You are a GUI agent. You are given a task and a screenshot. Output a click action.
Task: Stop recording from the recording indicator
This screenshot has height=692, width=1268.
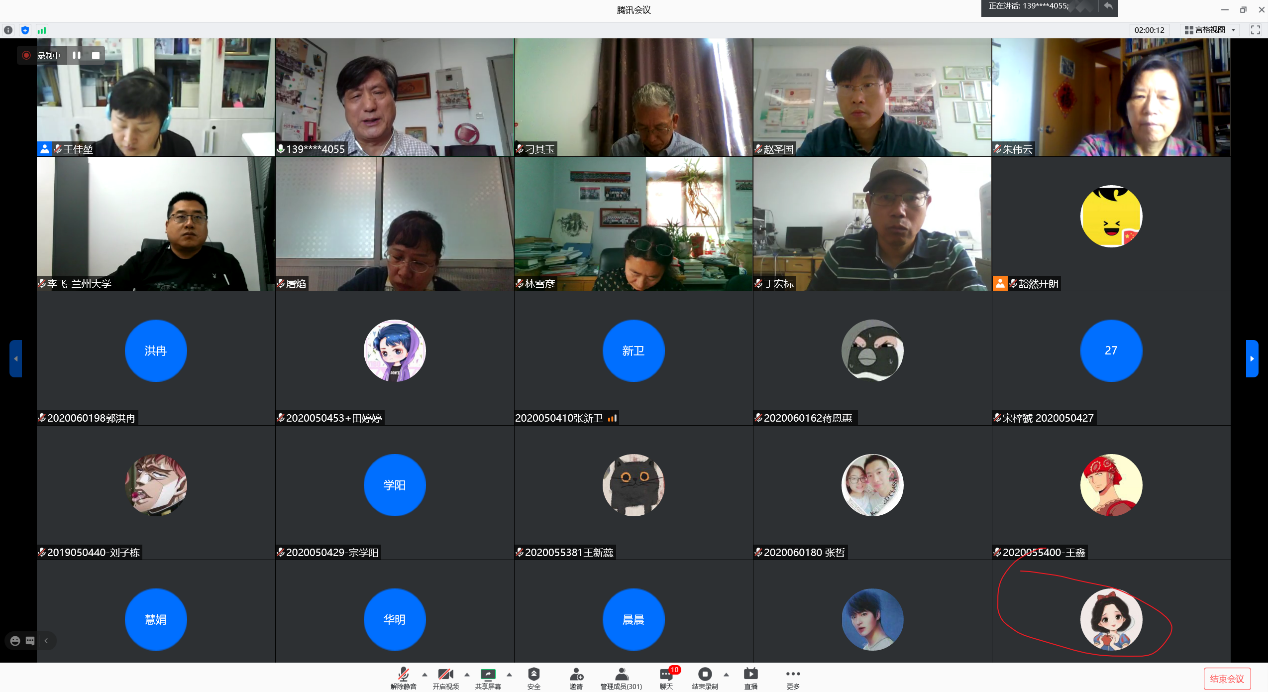[96, 55]
